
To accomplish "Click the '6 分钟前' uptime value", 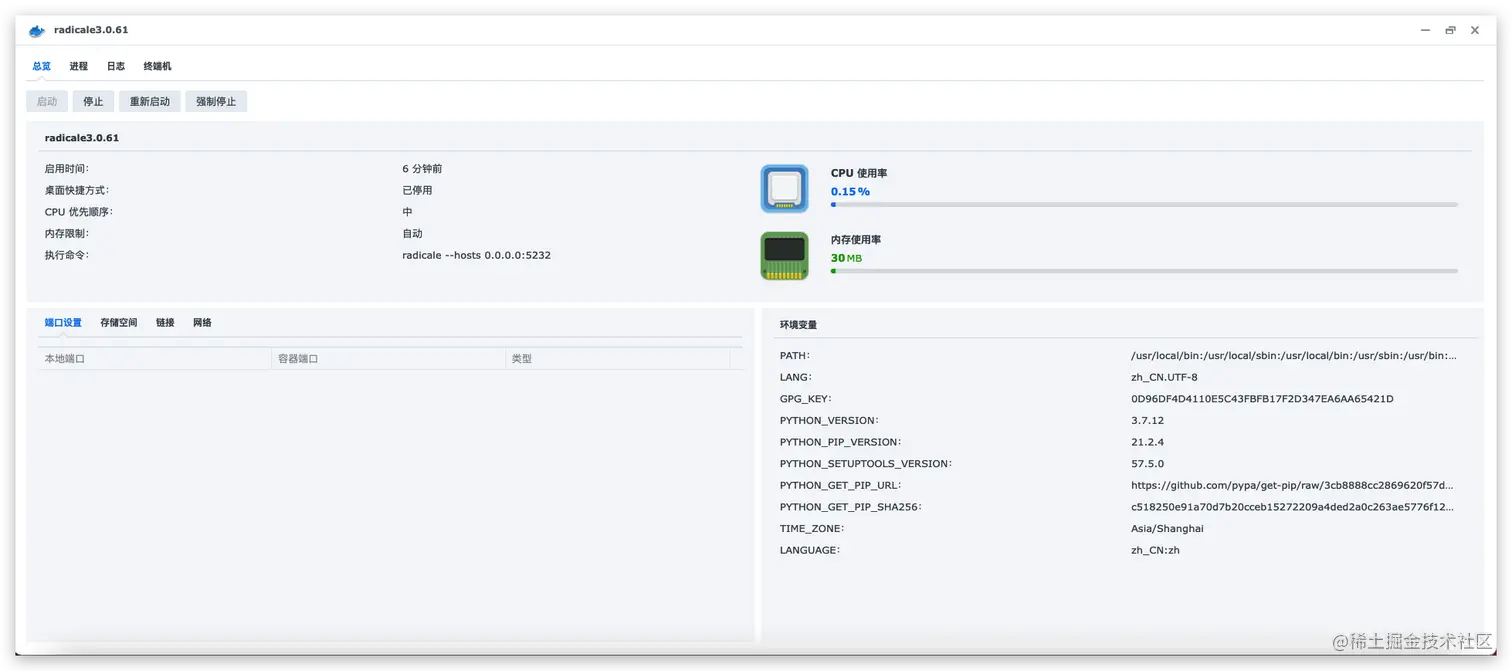I will [x=422, y=169].
